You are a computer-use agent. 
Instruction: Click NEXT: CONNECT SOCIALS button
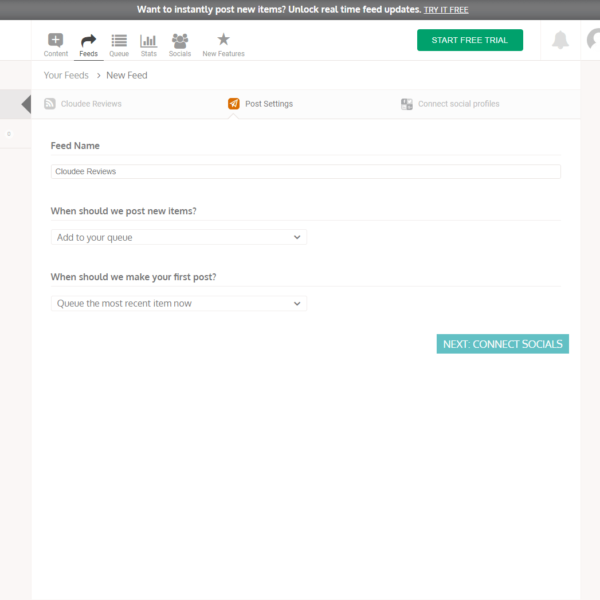click(502, 344)
